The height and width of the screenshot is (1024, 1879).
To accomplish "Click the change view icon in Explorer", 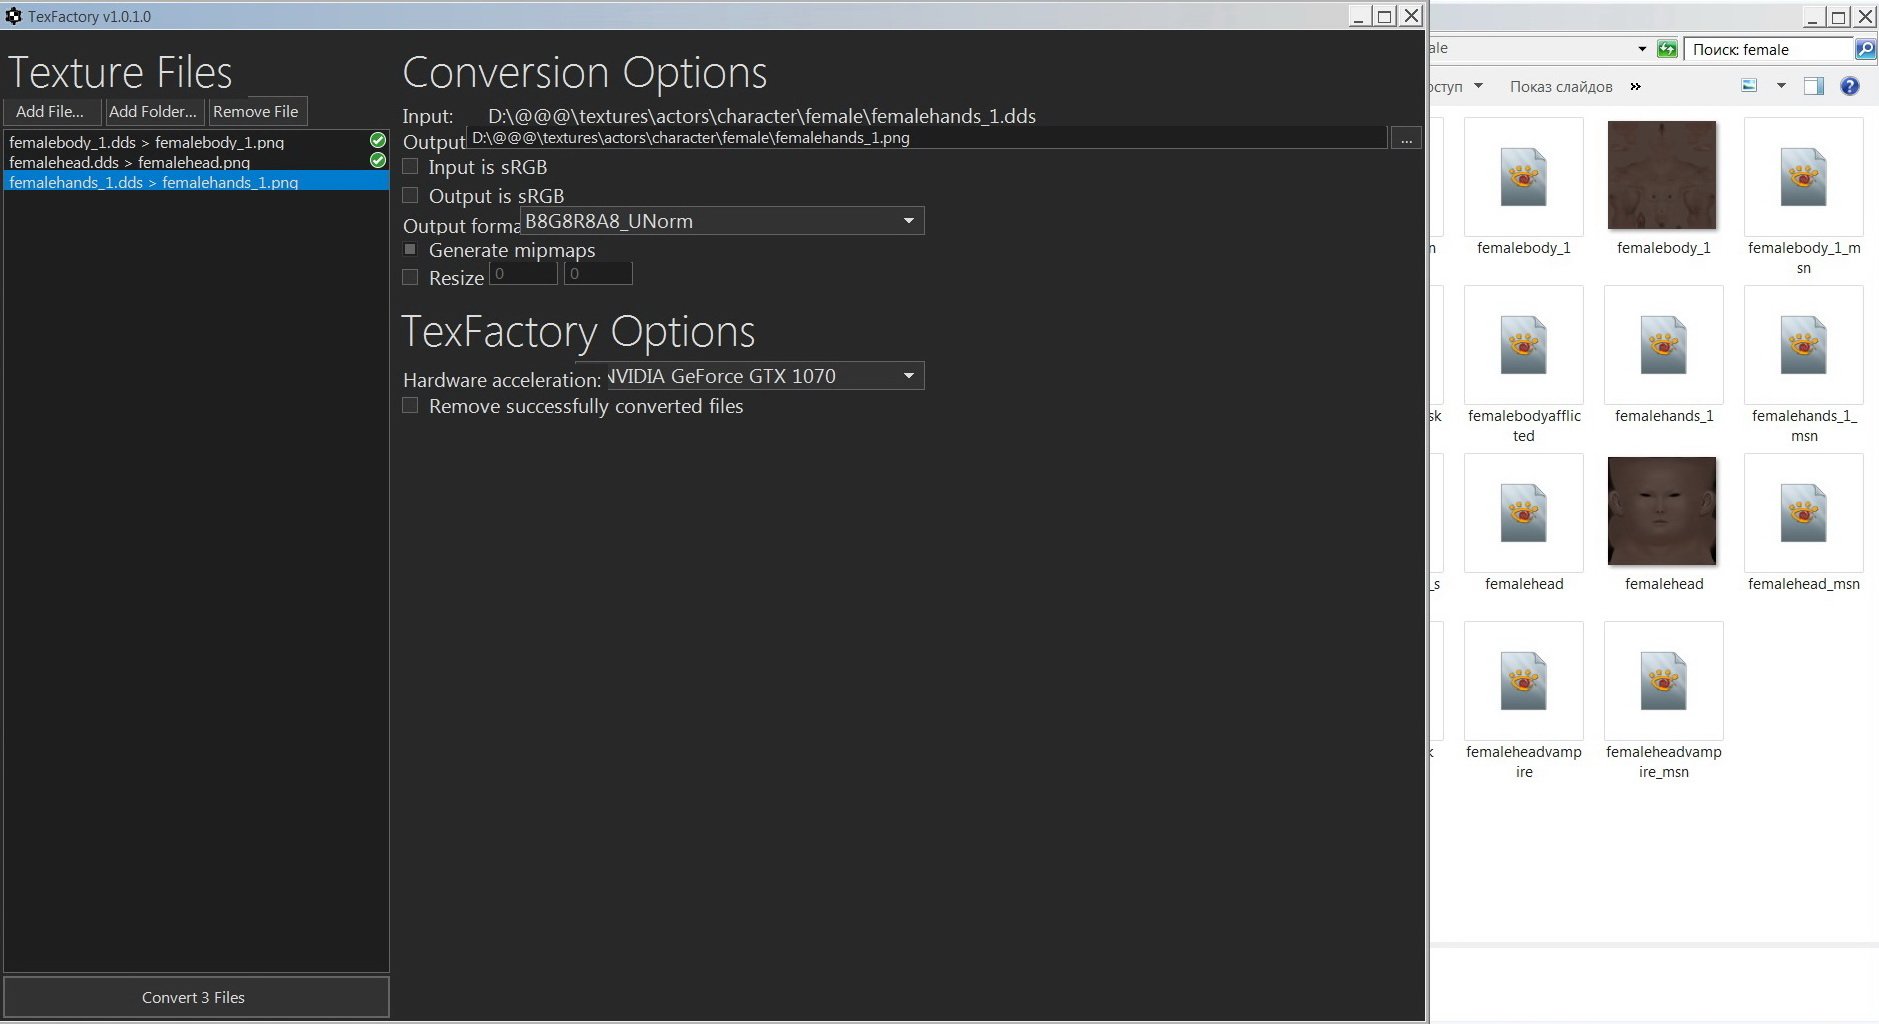I will click(x=1749, y=86).
